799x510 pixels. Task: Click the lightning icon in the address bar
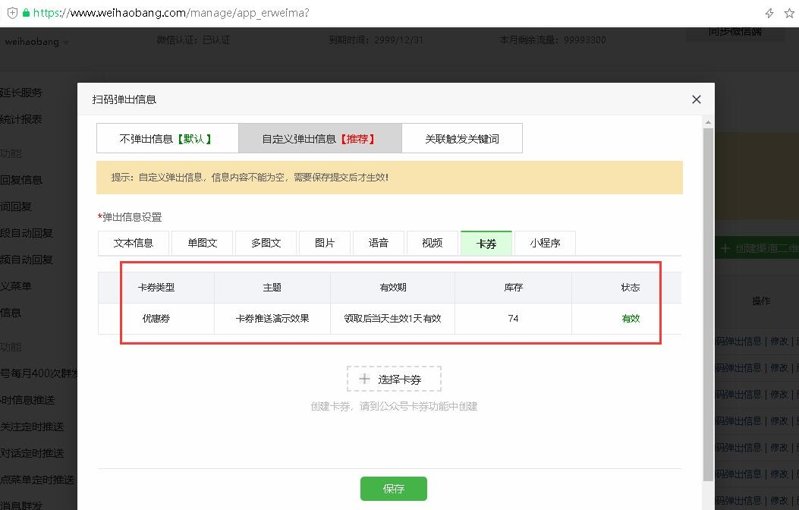pyautogui.click(x=769, y=13)
